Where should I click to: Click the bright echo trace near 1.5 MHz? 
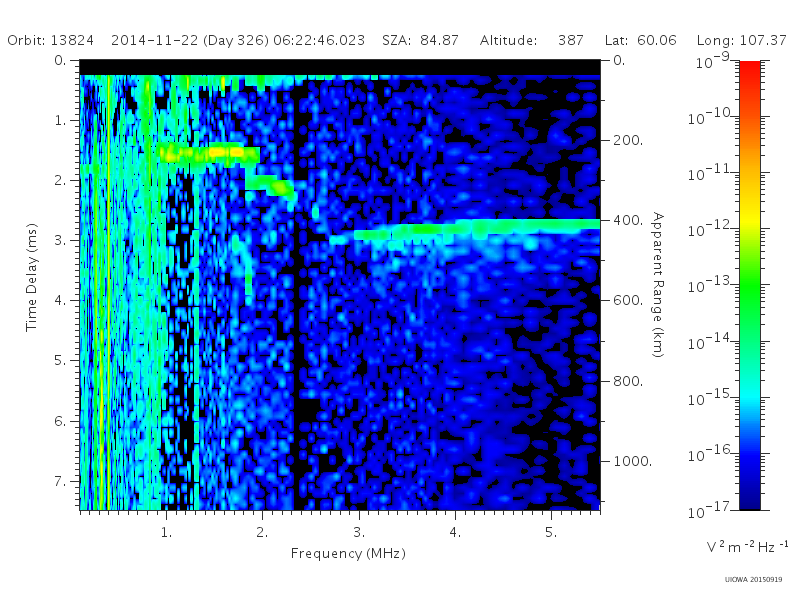coord(208,153)
